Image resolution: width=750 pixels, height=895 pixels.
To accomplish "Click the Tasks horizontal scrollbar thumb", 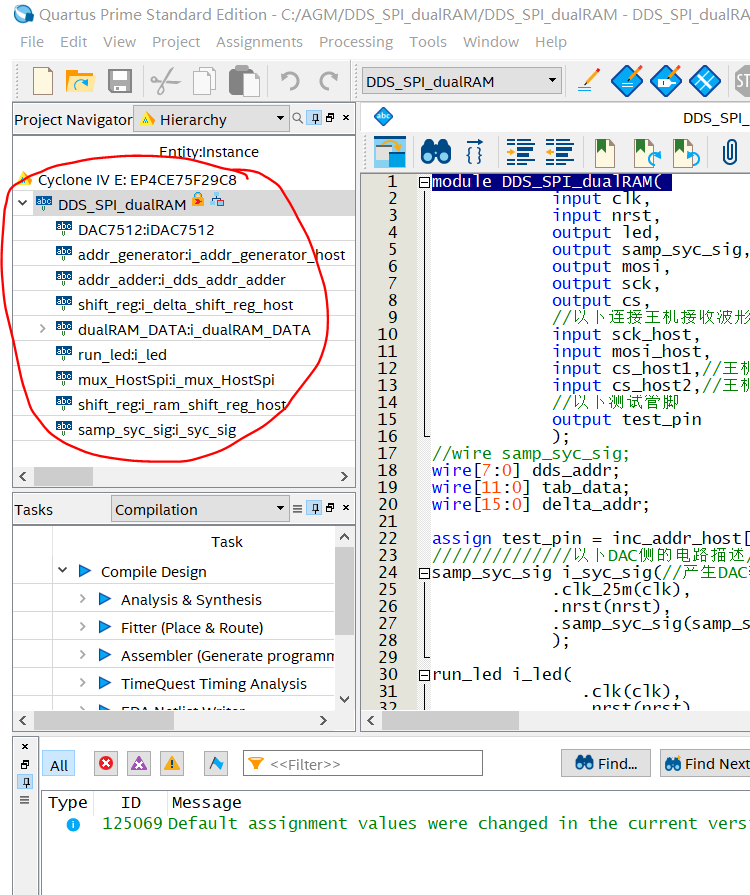I will pyautogui.click(x=104, y=720).
